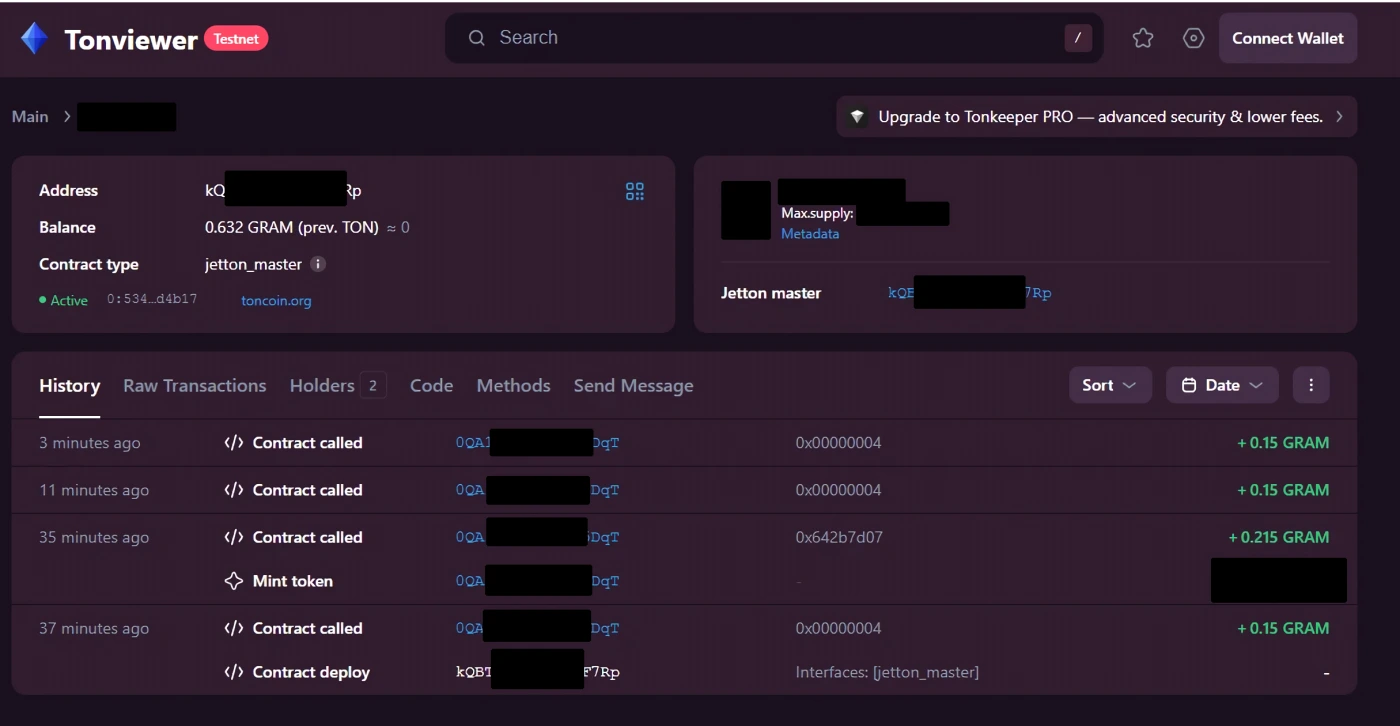Open sender address in the 3 minutes ago row
Viewport: 1400px width, 726px height.
(538, 443)
